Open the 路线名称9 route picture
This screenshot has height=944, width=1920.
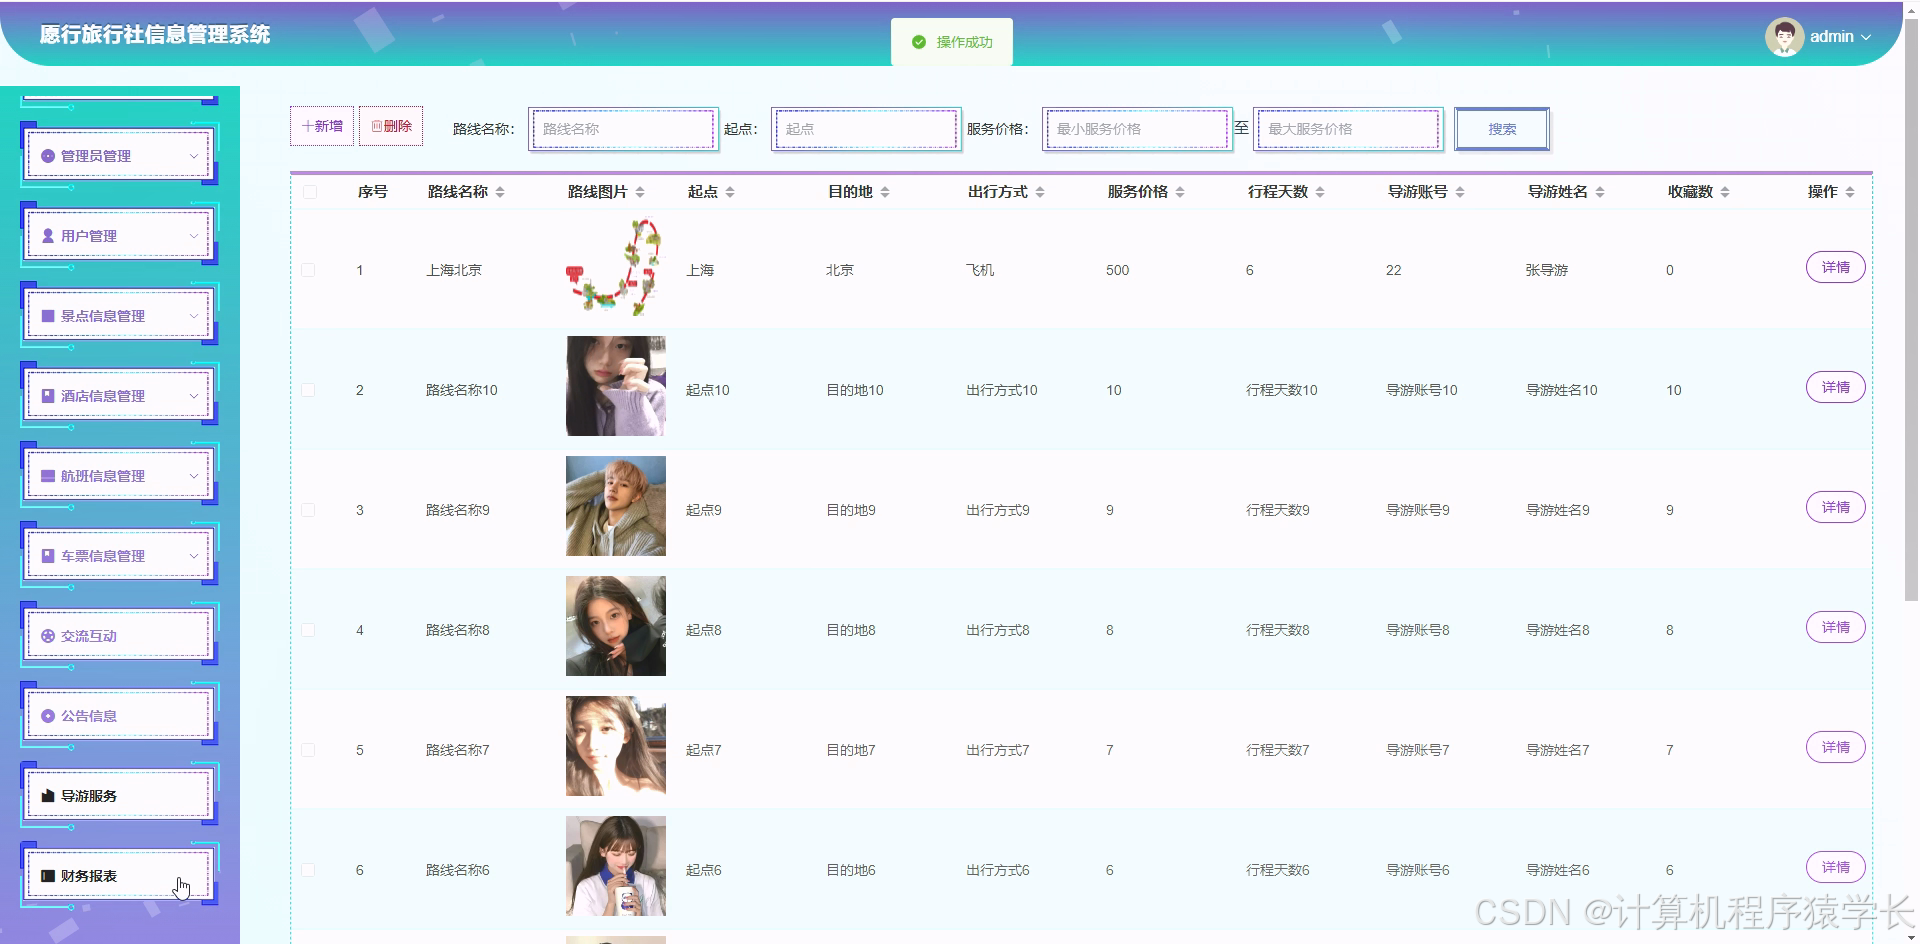click(x=616, y=506)
